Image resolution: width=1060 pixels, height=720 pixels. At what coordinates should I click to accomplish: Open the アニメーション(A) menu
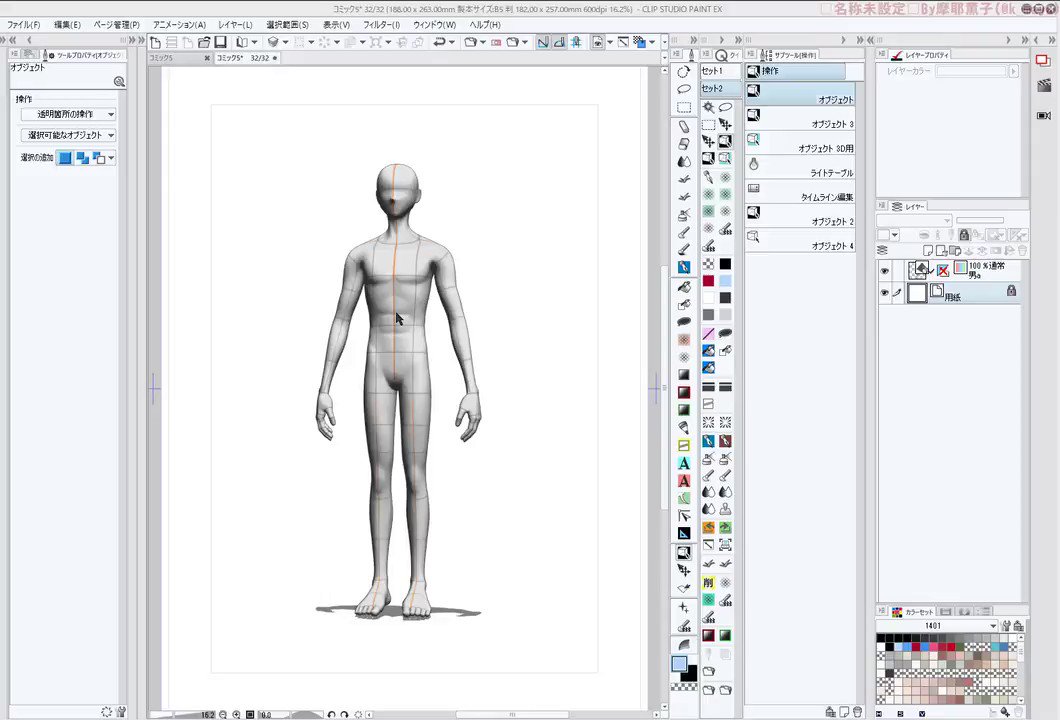[179, 24]
